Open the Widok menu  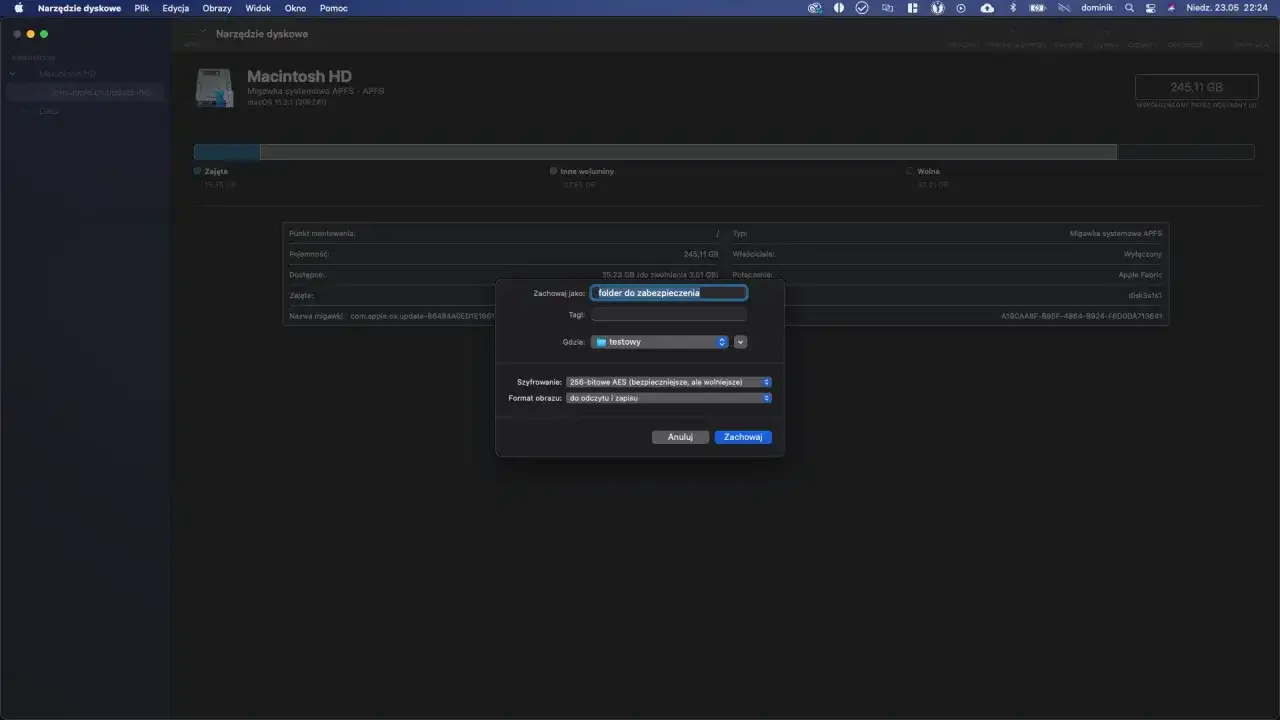tap(258, 8)
